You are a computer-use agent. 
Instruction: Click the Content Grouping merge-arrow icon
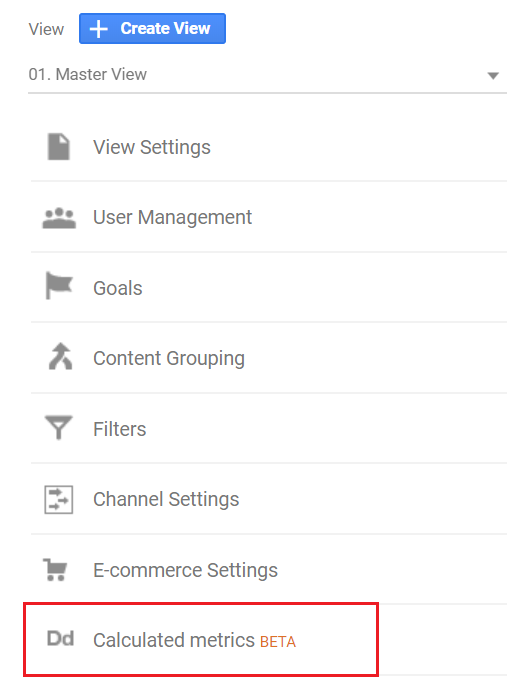[60, 356]
